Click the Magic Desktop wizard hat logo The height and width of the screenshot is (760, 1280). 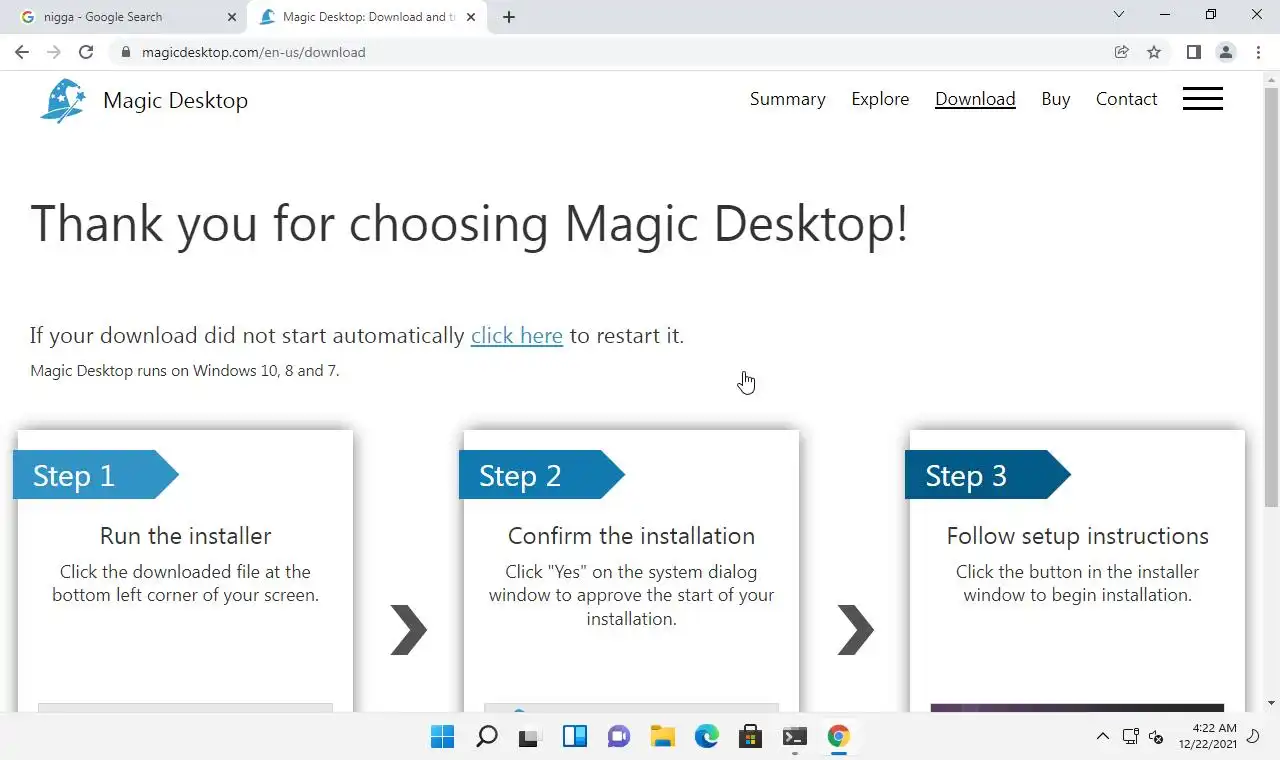tap(63, 100)
